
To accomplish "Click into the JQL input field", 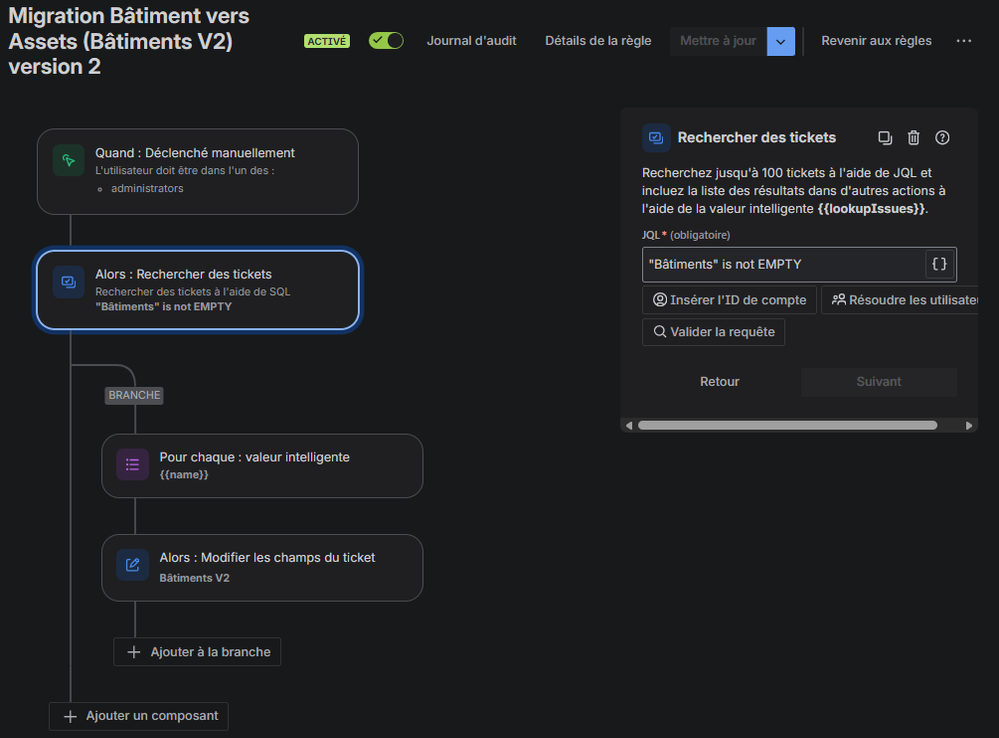I will [x=784, y=264].
